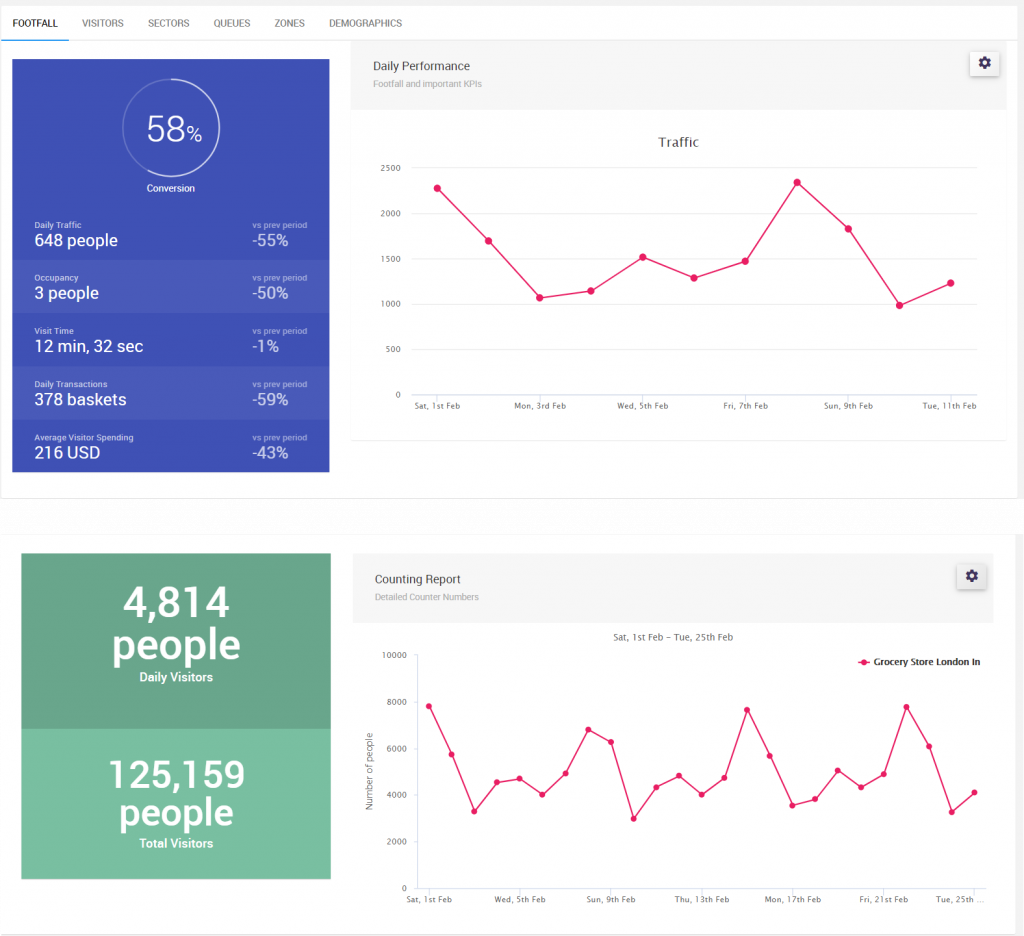Screen dimensions: 1024x936
Task: Open the Daily Transactions 378 baskets row
Action: coord(170,393)
